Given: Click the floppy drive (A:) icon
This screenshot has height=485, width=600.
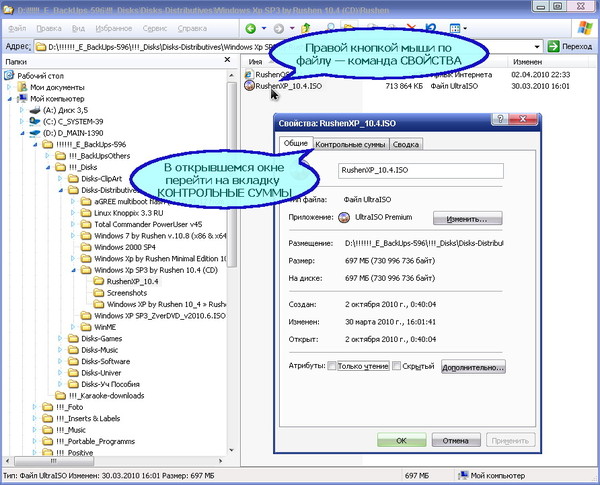Looking at the screenshot, I should [35, 110].
